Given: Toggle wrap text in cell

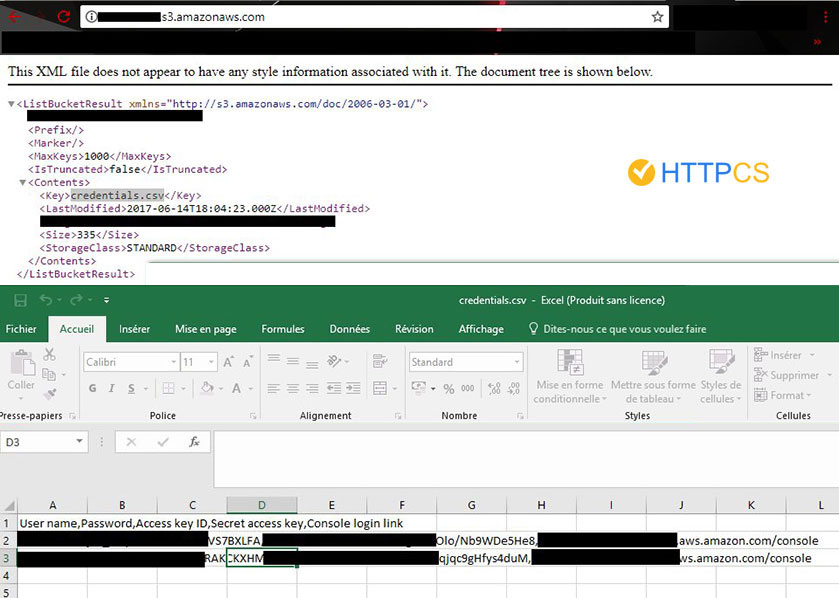Looking at the screenshot, I should click(x=380, y=361).
